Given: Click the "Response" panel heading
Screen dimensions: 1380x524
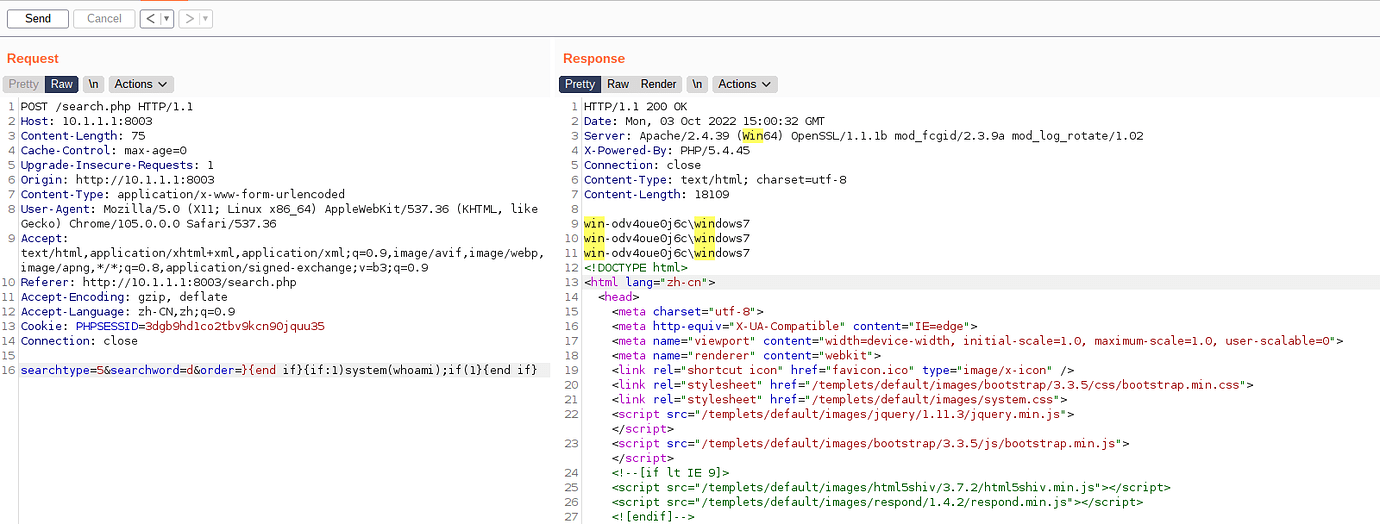Looking at the screenshot, I should point(594,58).
